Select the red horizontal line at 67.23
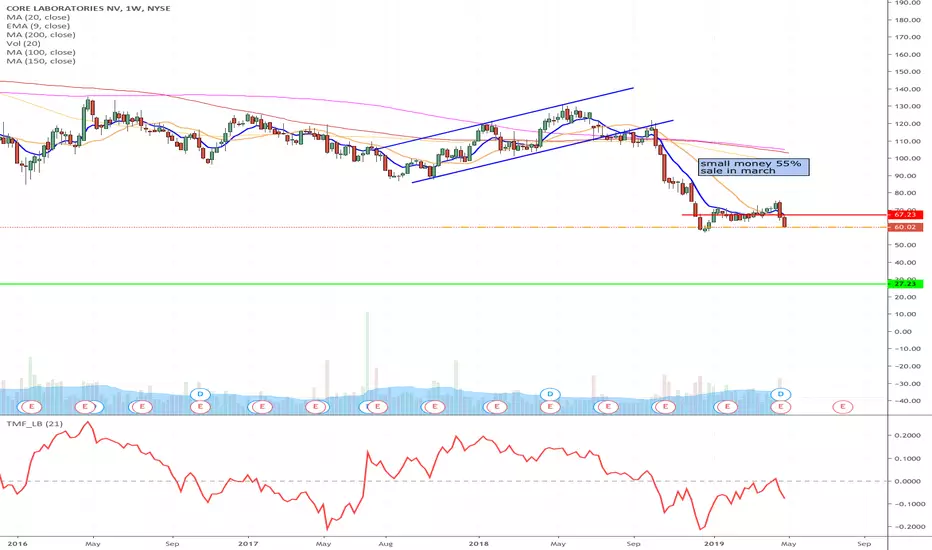Viewport: 932px width, 550px height. tap(784, 215)
